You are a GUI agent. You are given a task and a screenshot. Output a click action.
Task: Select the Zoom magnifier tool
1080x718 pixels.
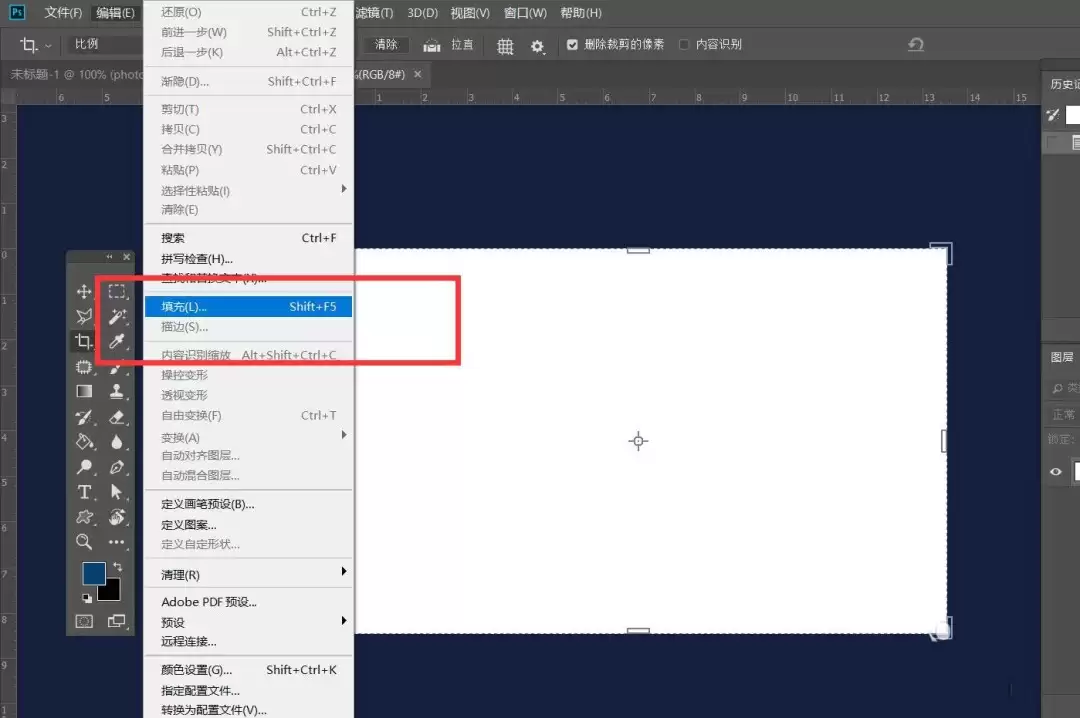tap(84, 542)
